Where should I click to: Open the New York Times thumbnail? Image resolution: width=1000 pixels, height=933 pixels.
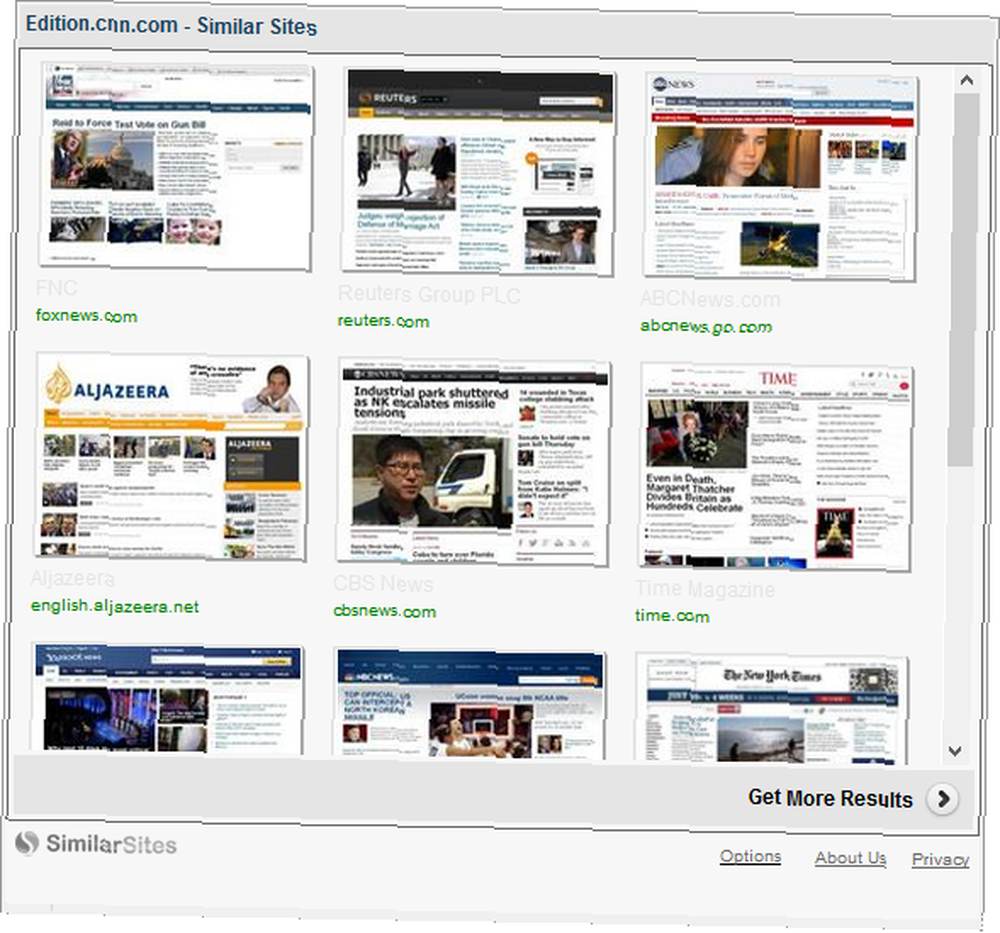pos(772,709)
